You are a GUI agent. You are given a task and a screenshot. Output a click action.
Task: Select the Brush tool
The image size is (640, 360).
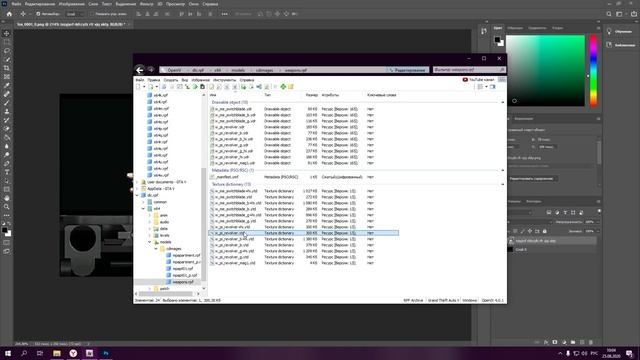click(x=7, y=102)
